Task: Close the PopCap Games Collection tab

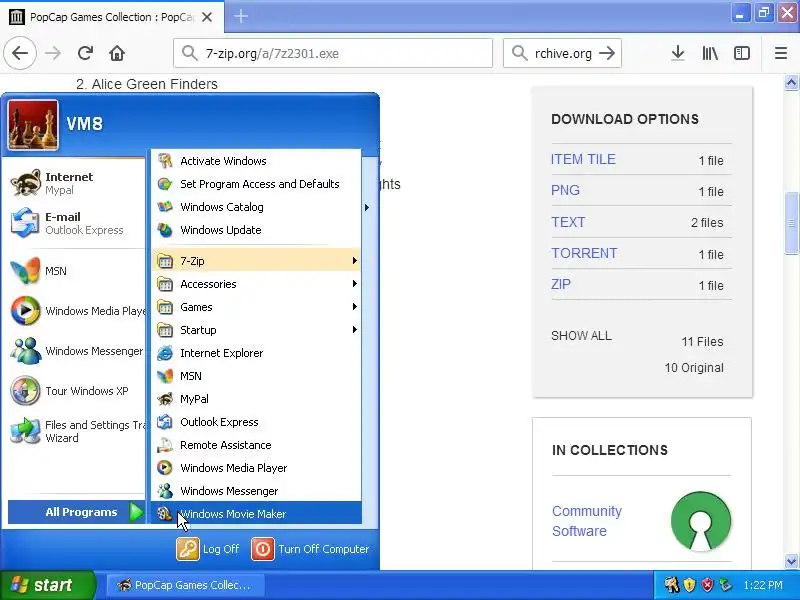Action: click(207, 17)
